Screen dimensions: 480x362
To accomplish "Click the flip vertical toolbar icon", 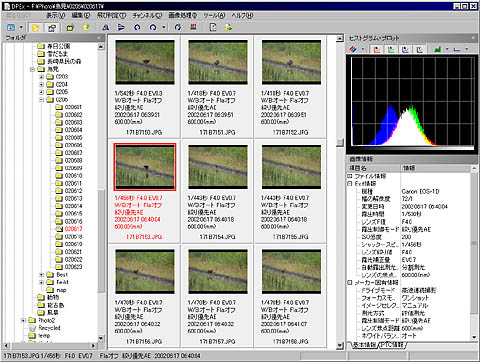I will tap(121, 27).
